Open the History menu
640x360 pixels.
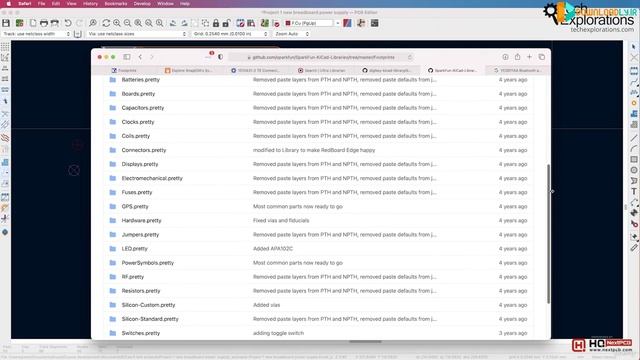[90, 4]
